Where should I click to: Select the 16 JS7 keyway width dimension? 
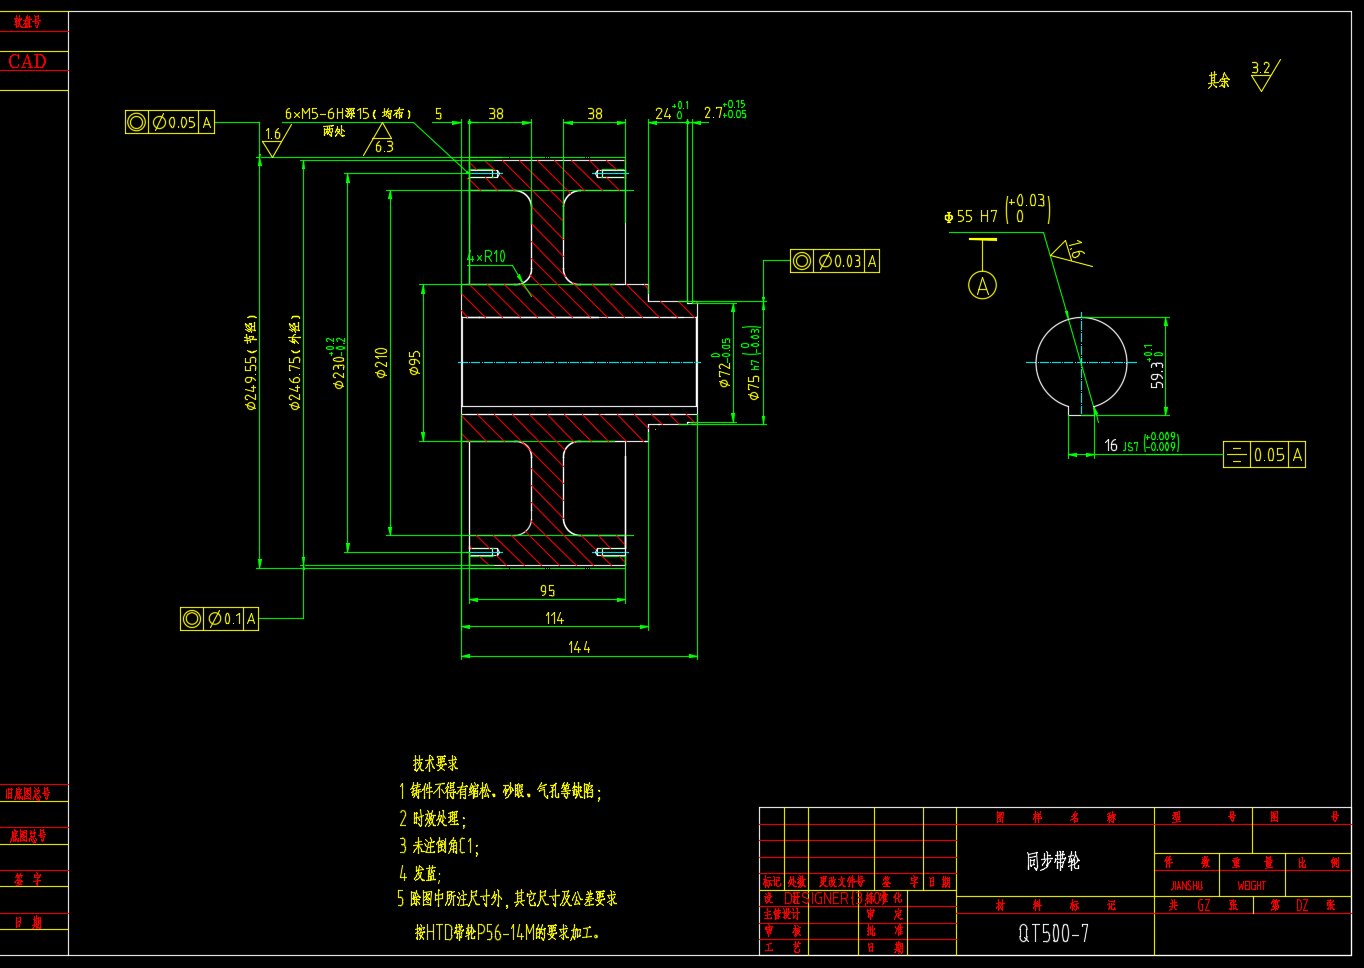tap(1140, 444)
